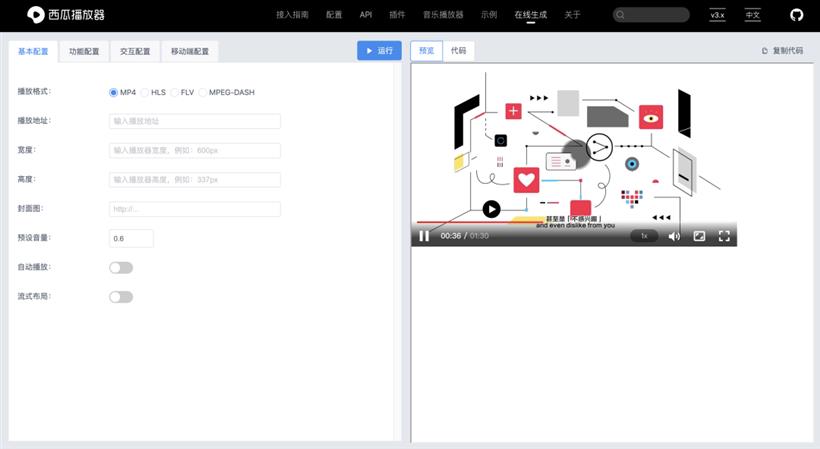The width and height of the screenshot is (820, 449).
Task: Pause the video with the pause button
Action: coord(424,236)
